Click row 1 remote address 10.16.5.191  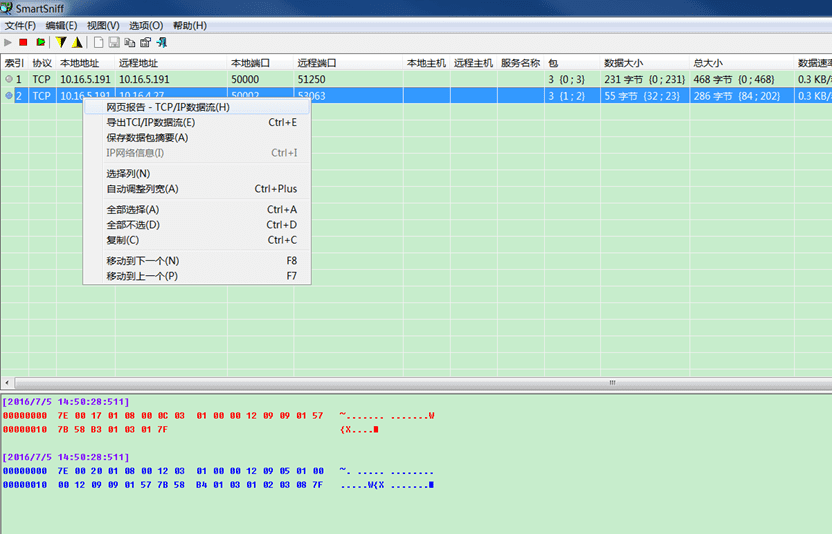144,80
